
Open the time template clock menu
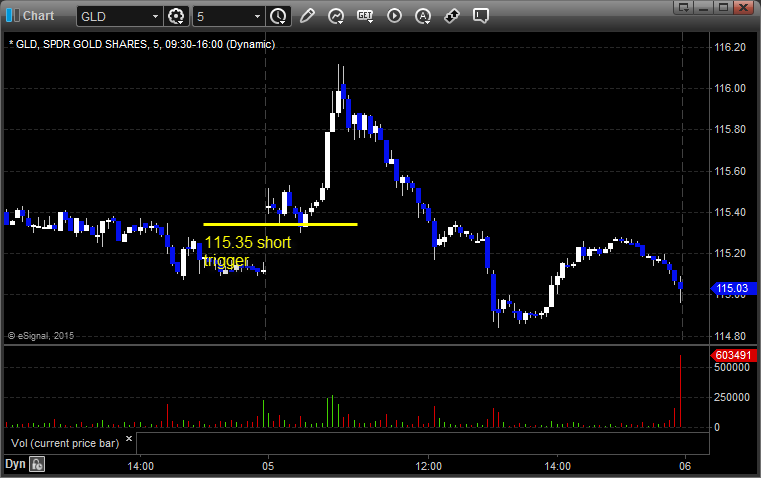pos(279,16)
